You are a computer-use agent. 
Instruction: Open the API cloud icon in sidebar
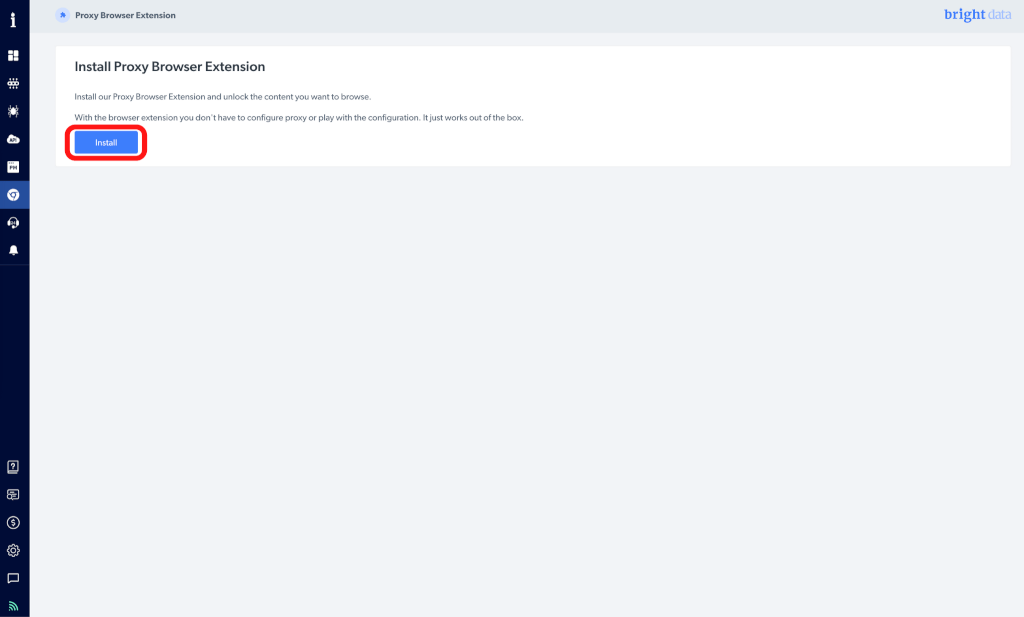tap(13, 139)
